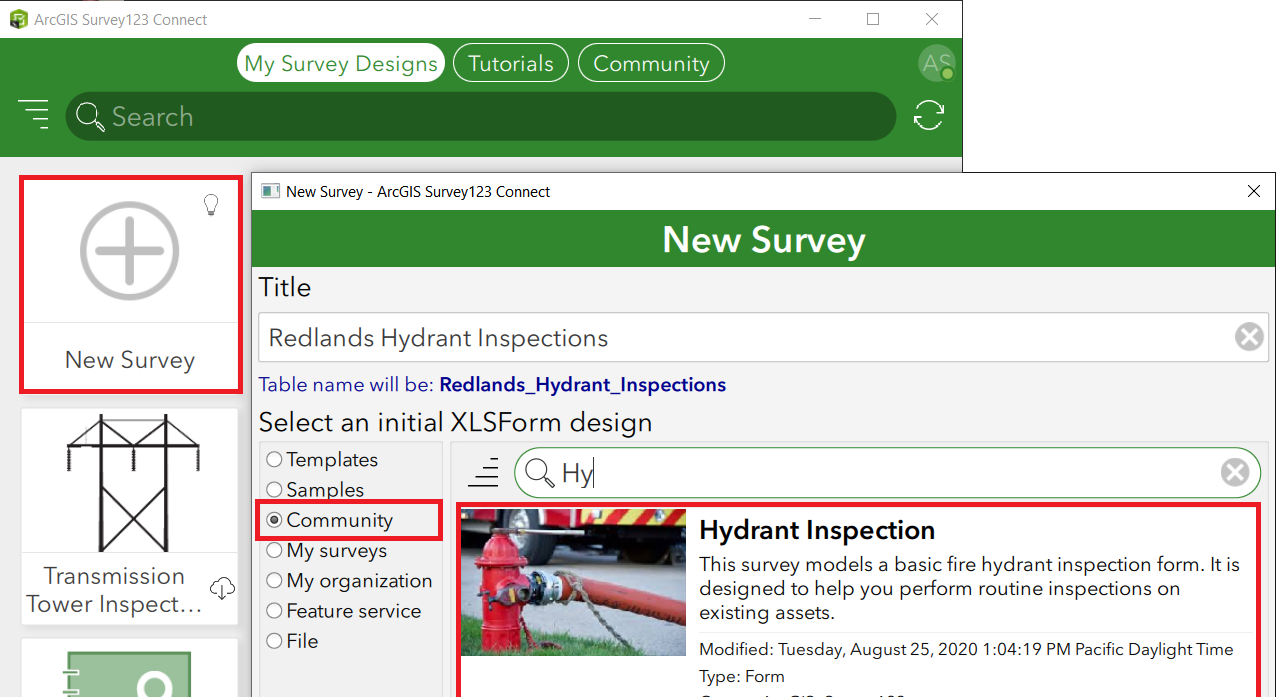This screenshot has height=697, width=1276.
Task: Click the Type: Form text
Action: click(x=742, y=677)
